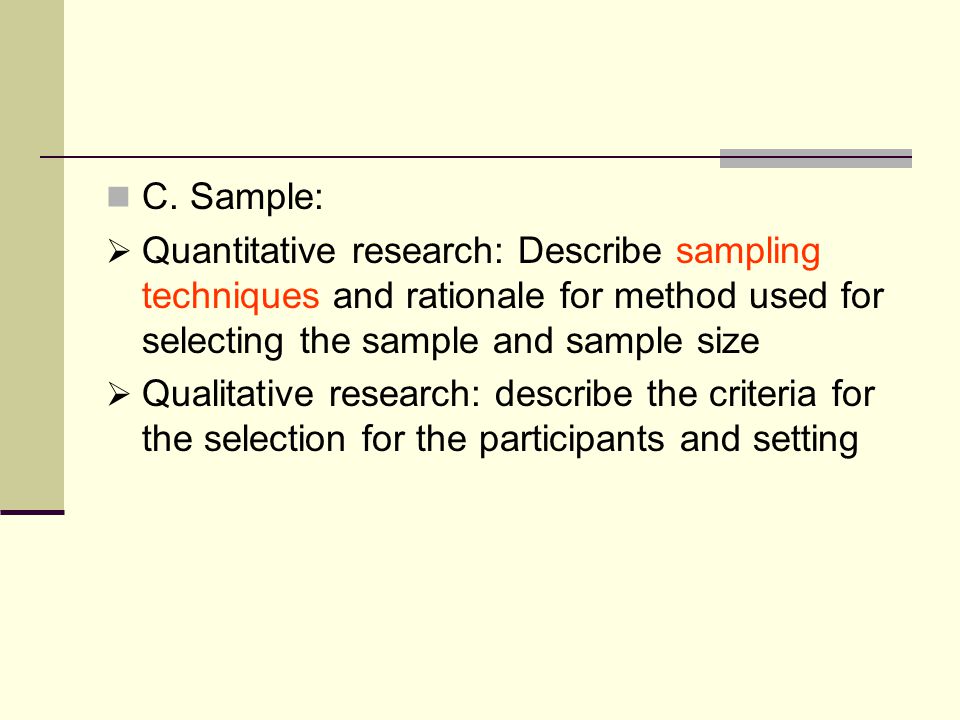Select the 'C. Sample:' heading text

(232, 198)
